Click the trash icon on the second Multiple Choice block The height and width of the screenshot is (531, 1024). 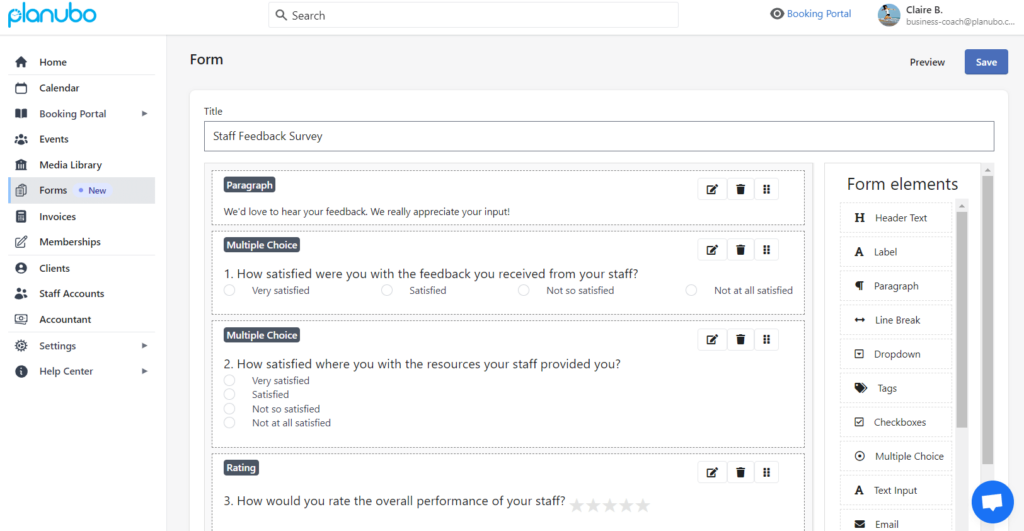coord(740,340)
